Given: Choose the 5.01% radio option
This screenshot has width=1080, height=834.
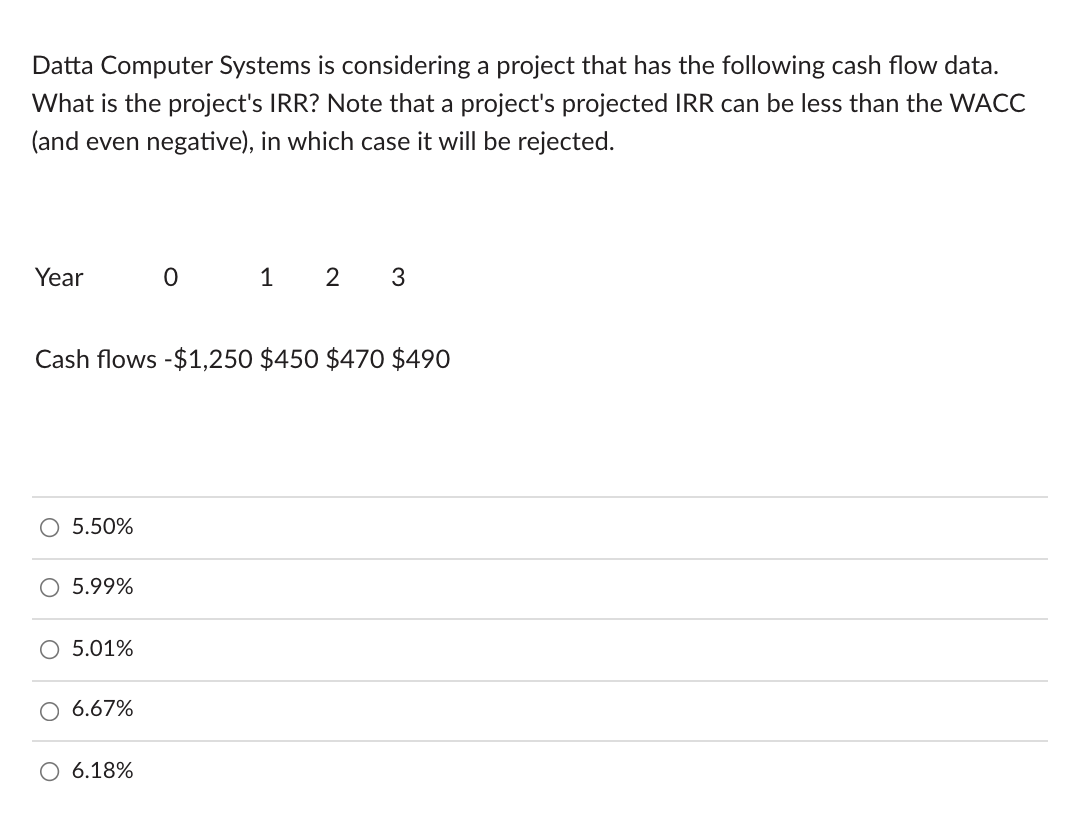Looking at the screenshot, I should [x=49, y=649].
